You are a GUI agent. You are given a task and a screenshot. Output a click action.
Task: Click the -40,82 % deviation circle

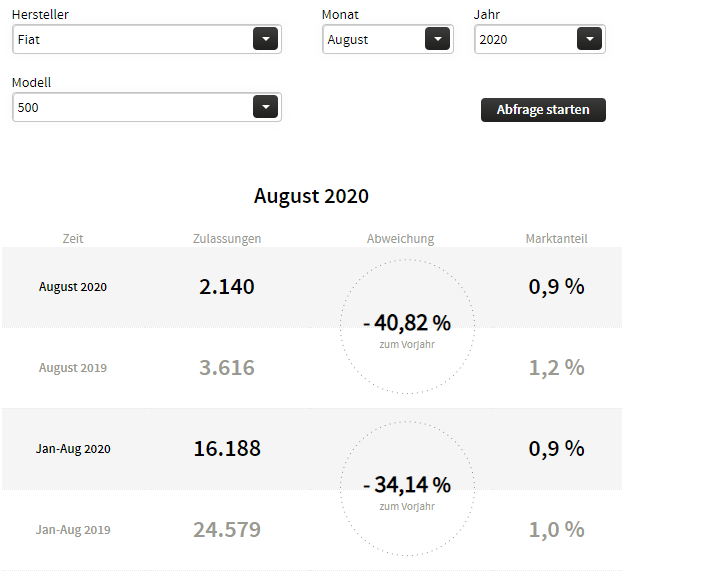tap(407, 327)
